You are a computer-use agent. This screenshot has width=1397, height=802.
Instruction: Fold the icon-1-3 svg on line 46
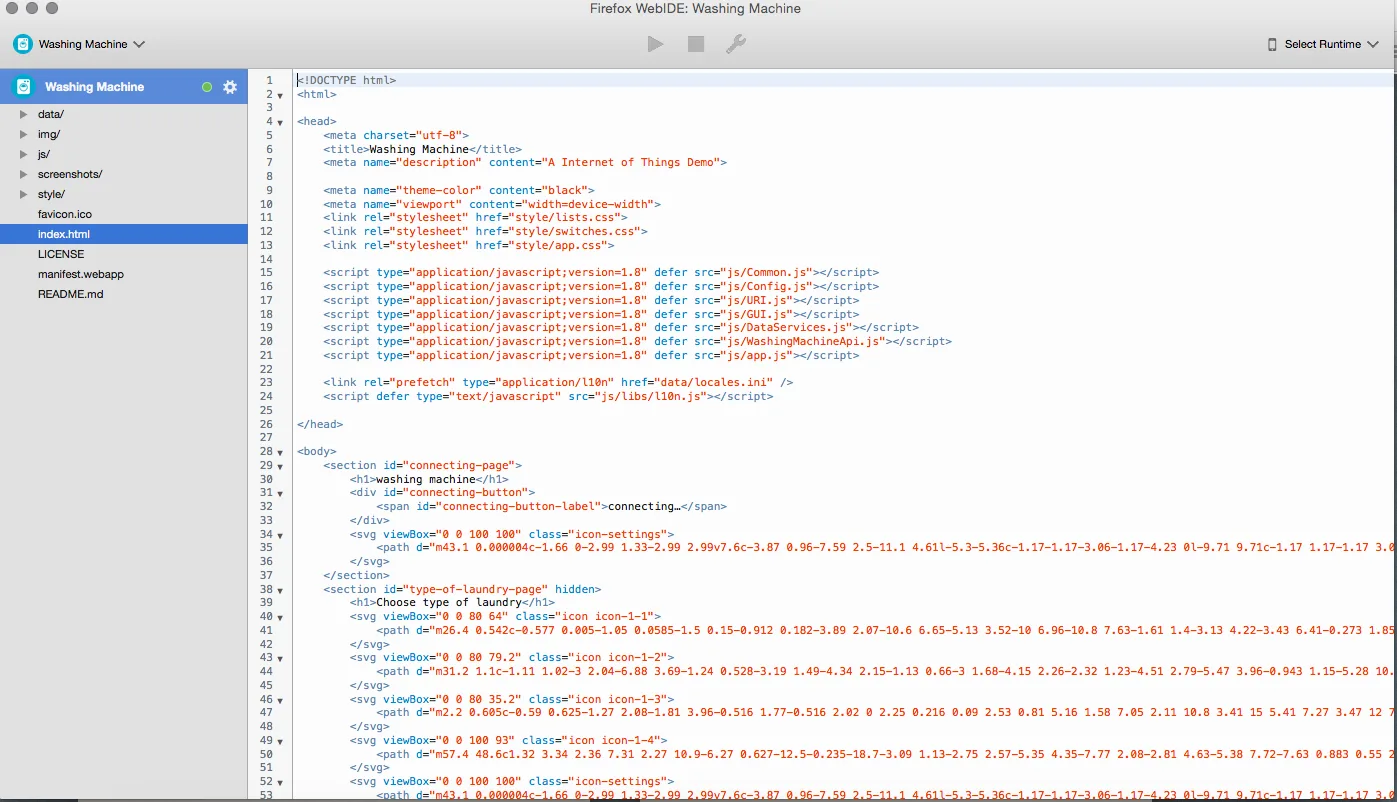[x=280, y=700]
